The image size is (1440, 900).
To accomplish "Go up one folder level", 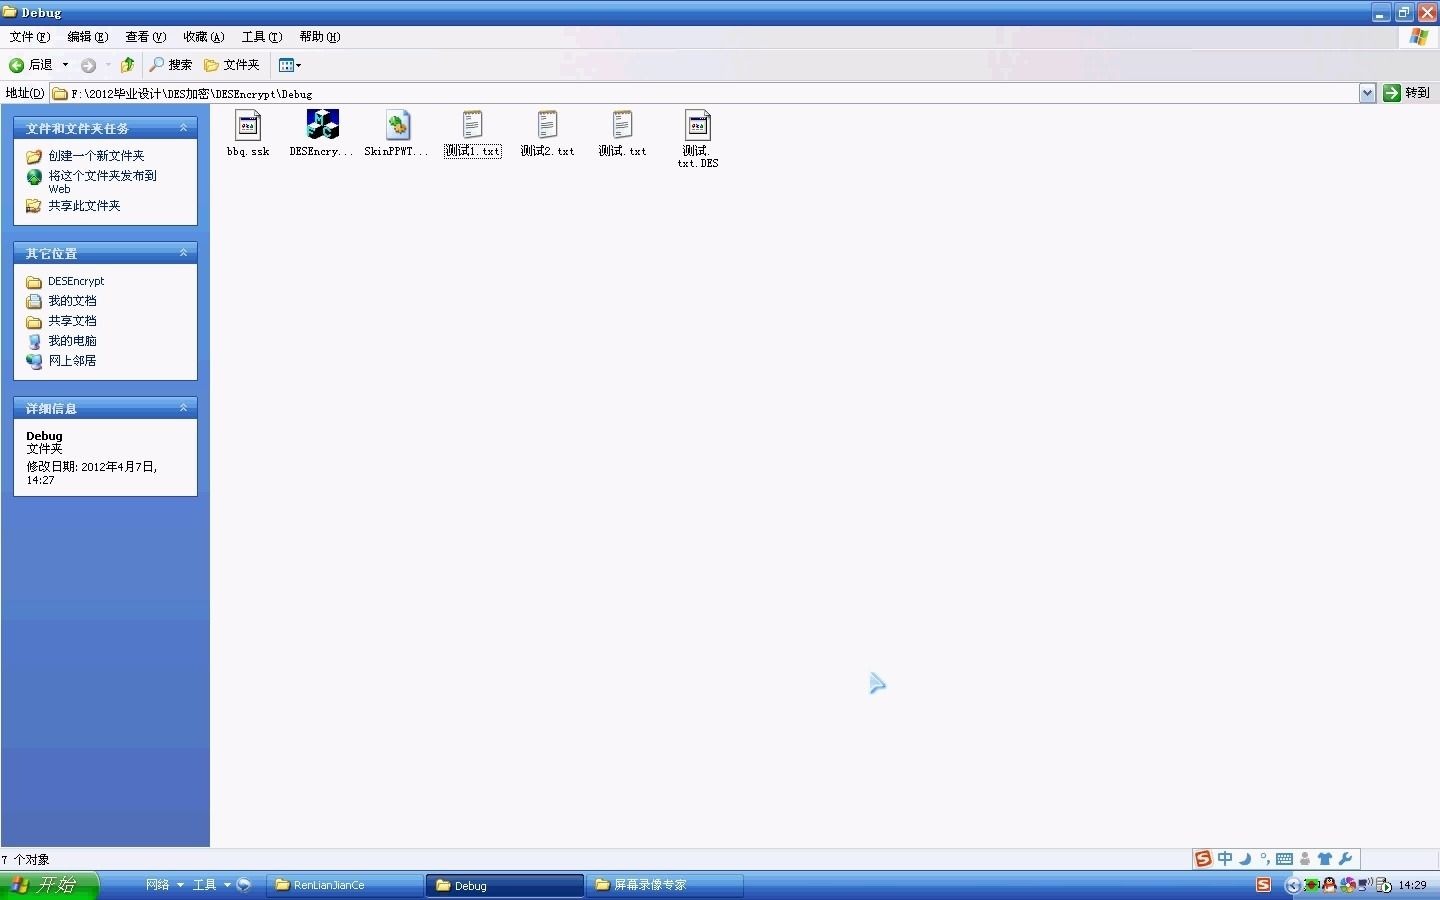I will tap(127, 65).
